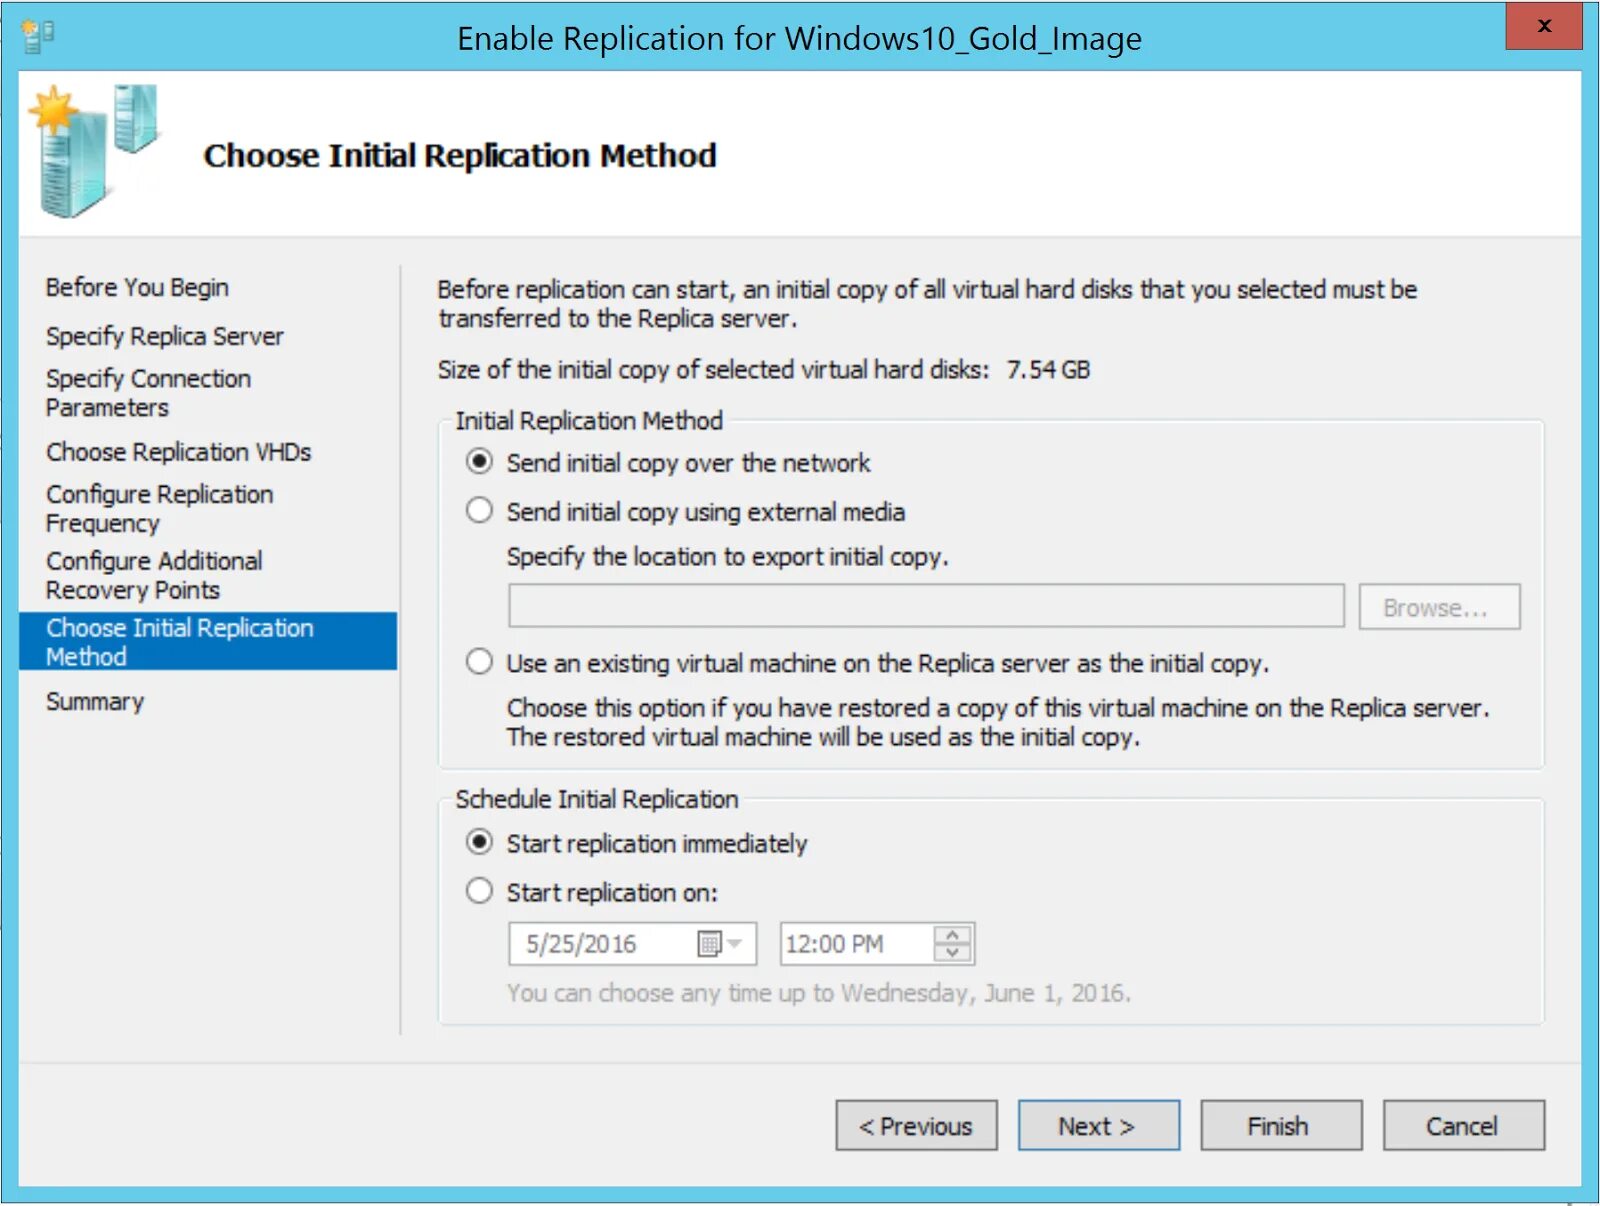Go to Configure Additional Recovery Points step
The width and height of the screenshot is (1600, 1206).
pos(154,575)
